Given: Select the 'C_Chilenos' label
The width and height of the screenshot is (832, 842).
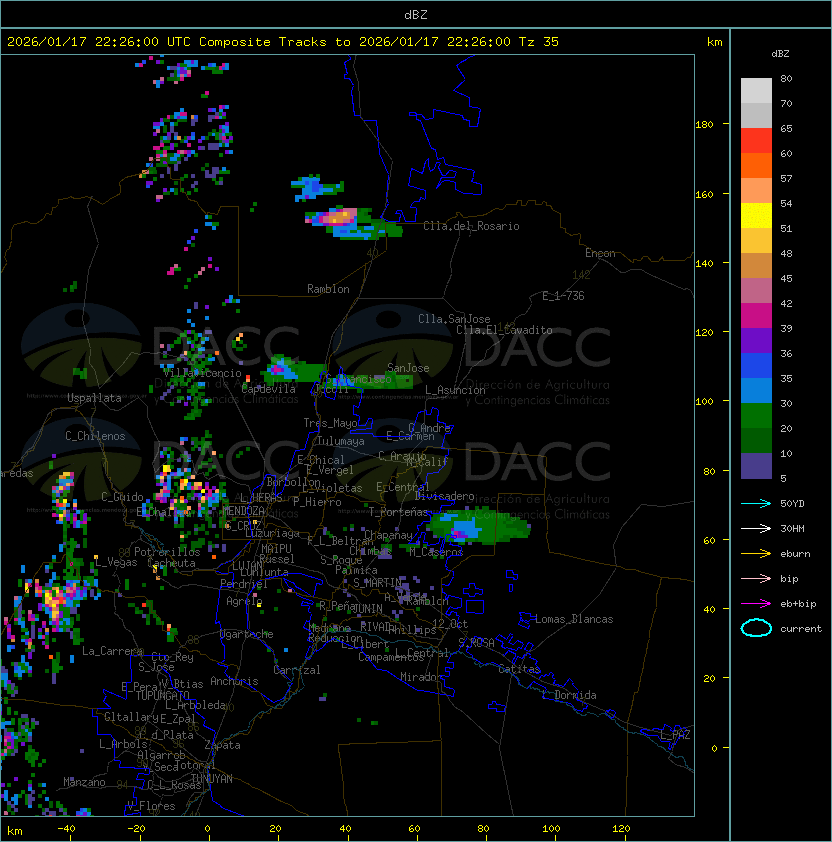Looking at the screenshot, I should (x=95, y=436).
